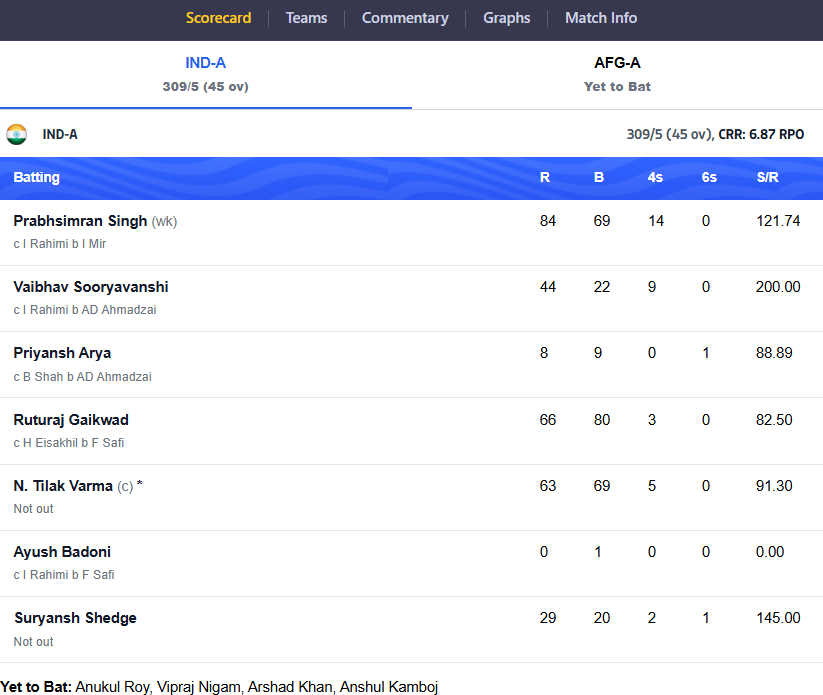Open N. Tilak Varma's player profile
823x695 pixels.
63,486
